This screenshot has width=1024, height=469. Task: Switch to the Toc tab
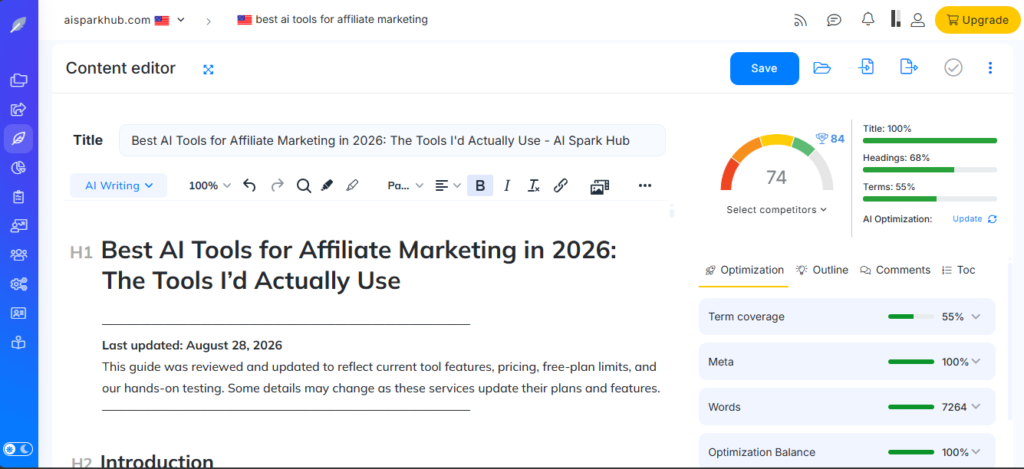click(959, 270)
